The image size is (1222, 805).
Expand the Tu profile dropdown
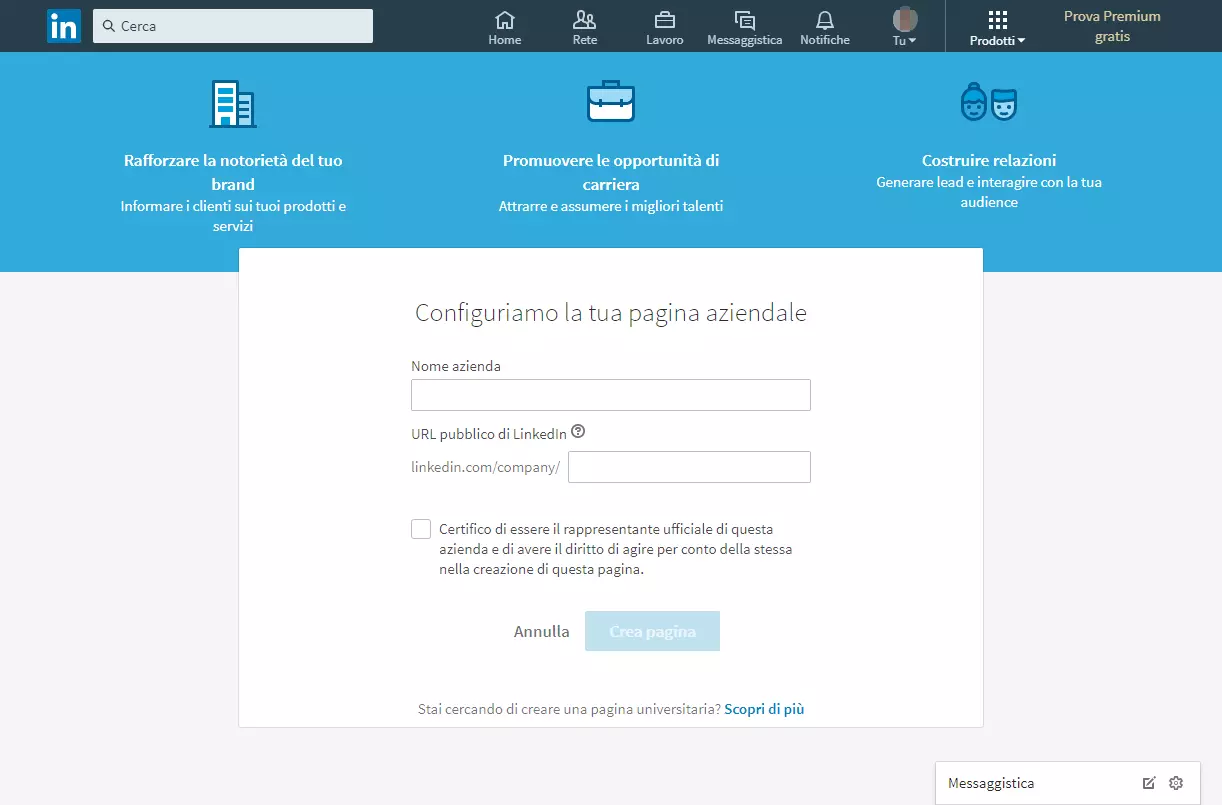[905, 40]
